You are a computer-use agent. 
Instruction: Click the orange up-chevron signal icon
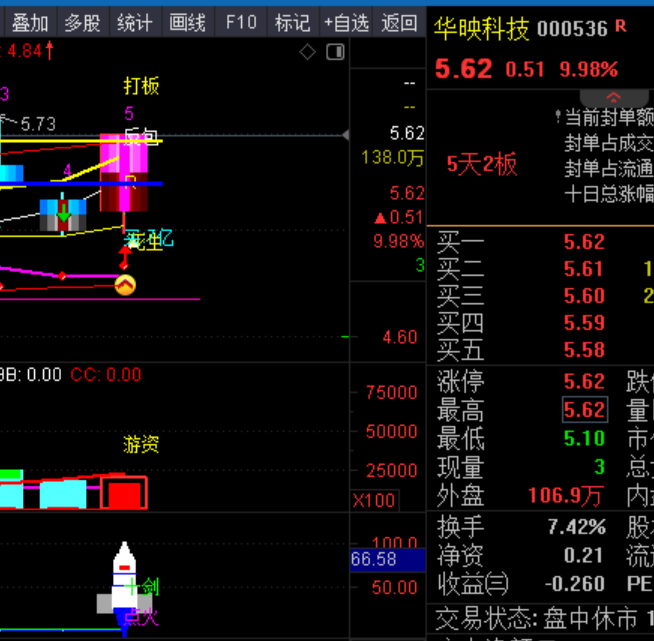[125, 285]
